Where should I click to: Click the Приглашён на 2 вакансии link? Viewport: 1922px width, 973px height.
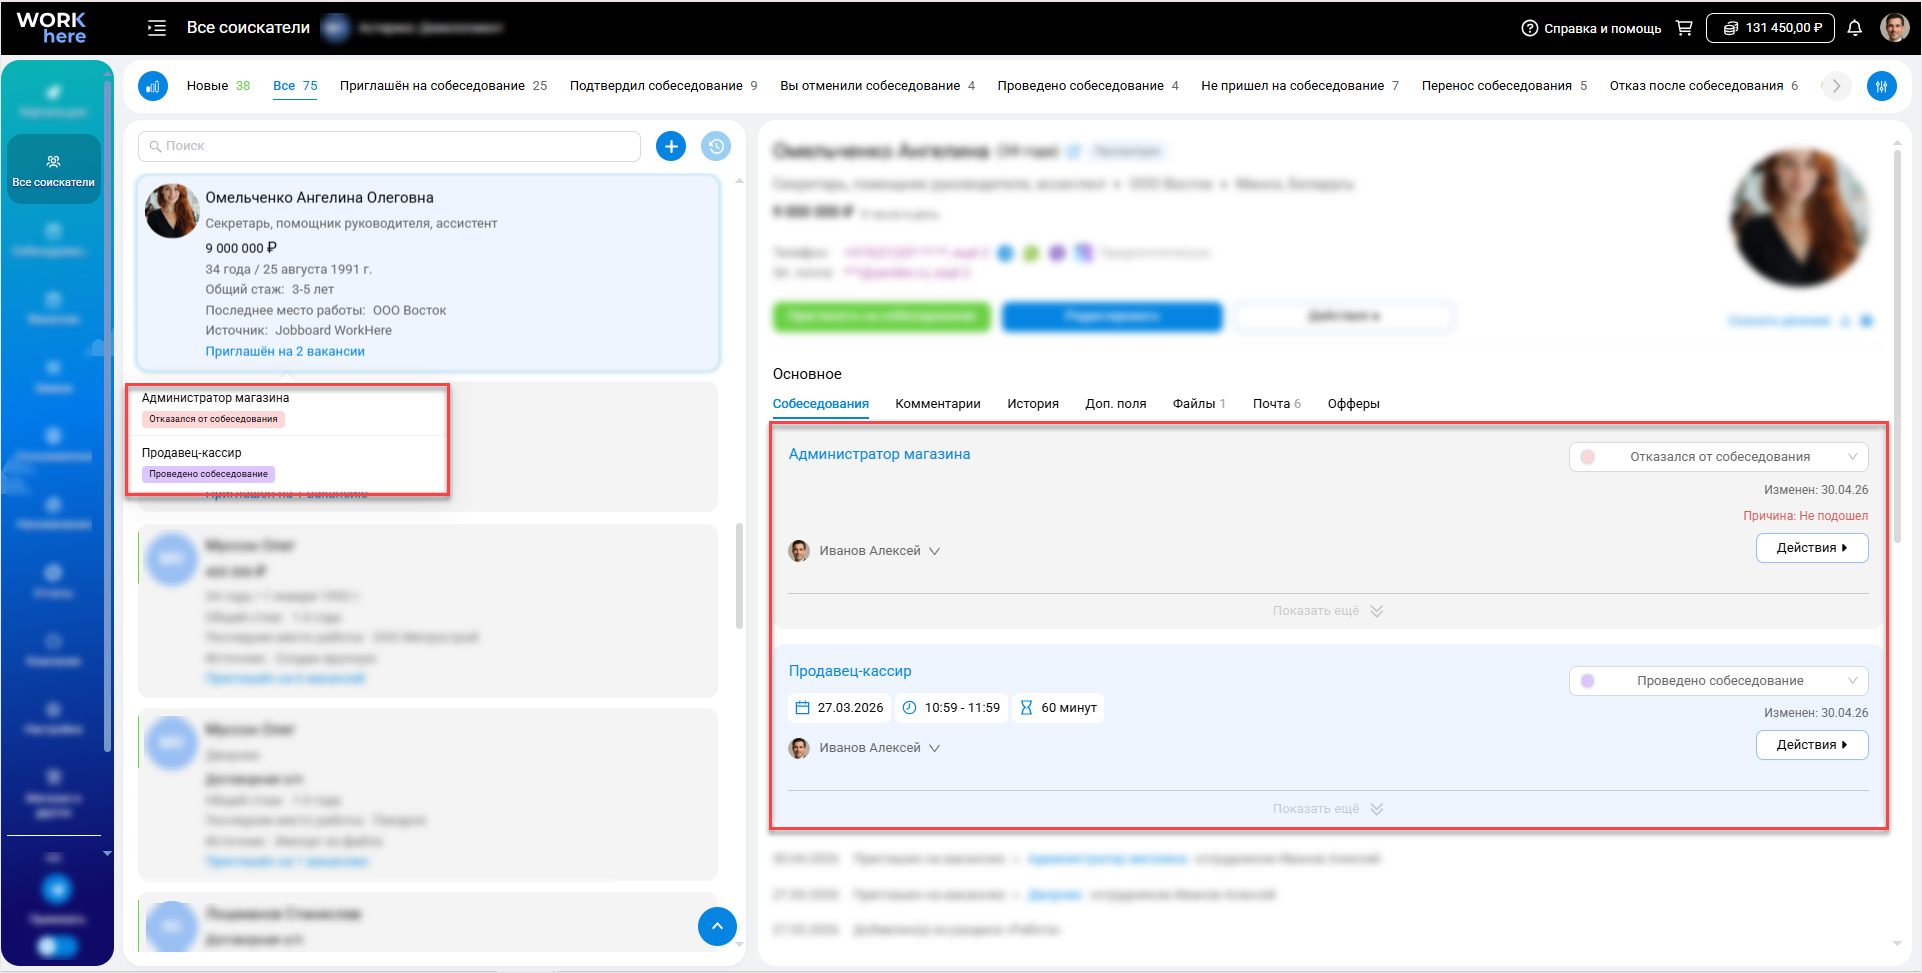coord(285,352)
